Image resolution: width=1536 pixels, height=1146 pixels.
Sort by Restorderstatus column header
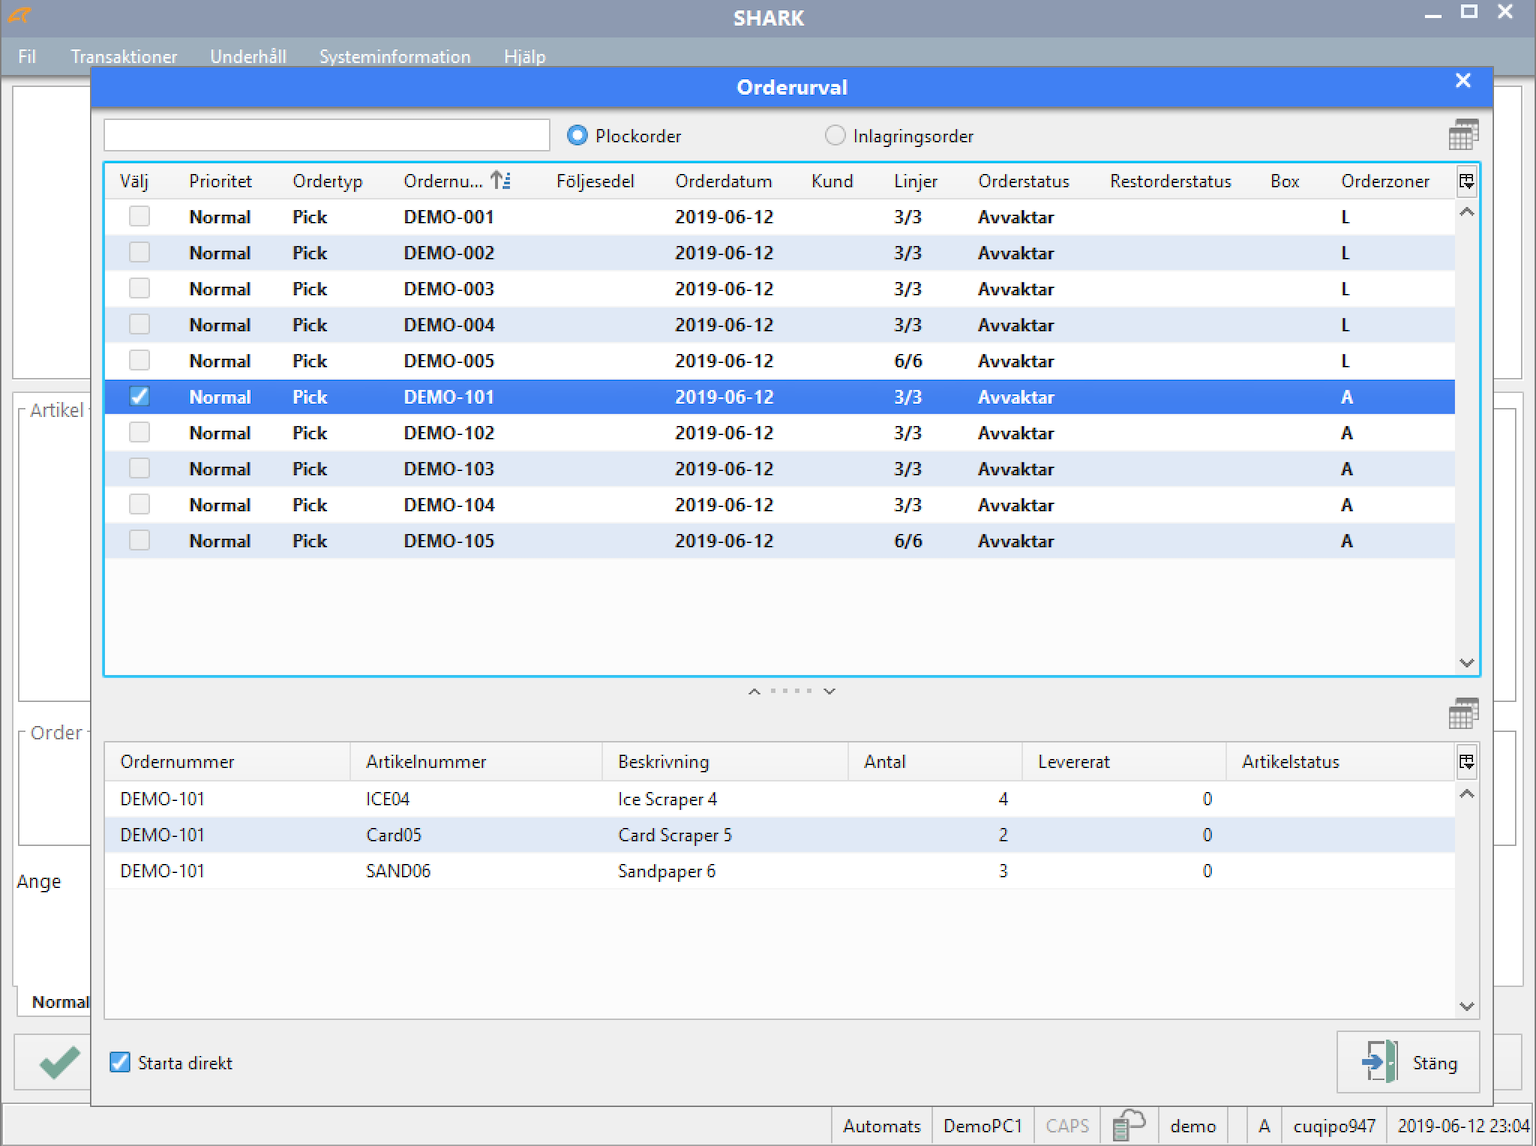tap(1170, 181)
